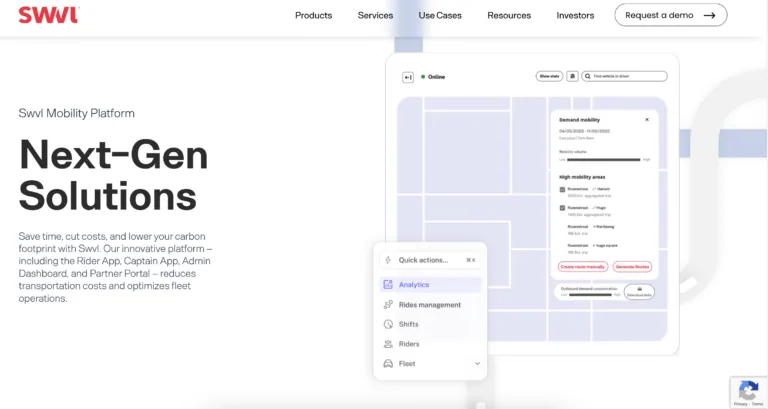768x409 pixels.
Task: Click the Mobility volume slider bar
Action: (x=603, y=159)
